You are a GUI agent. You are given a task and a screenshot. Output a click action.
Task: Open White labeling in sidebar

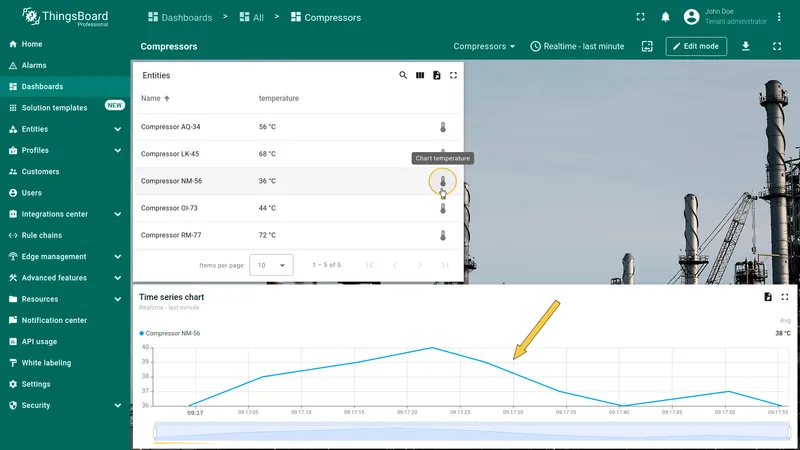click(65, 363)
